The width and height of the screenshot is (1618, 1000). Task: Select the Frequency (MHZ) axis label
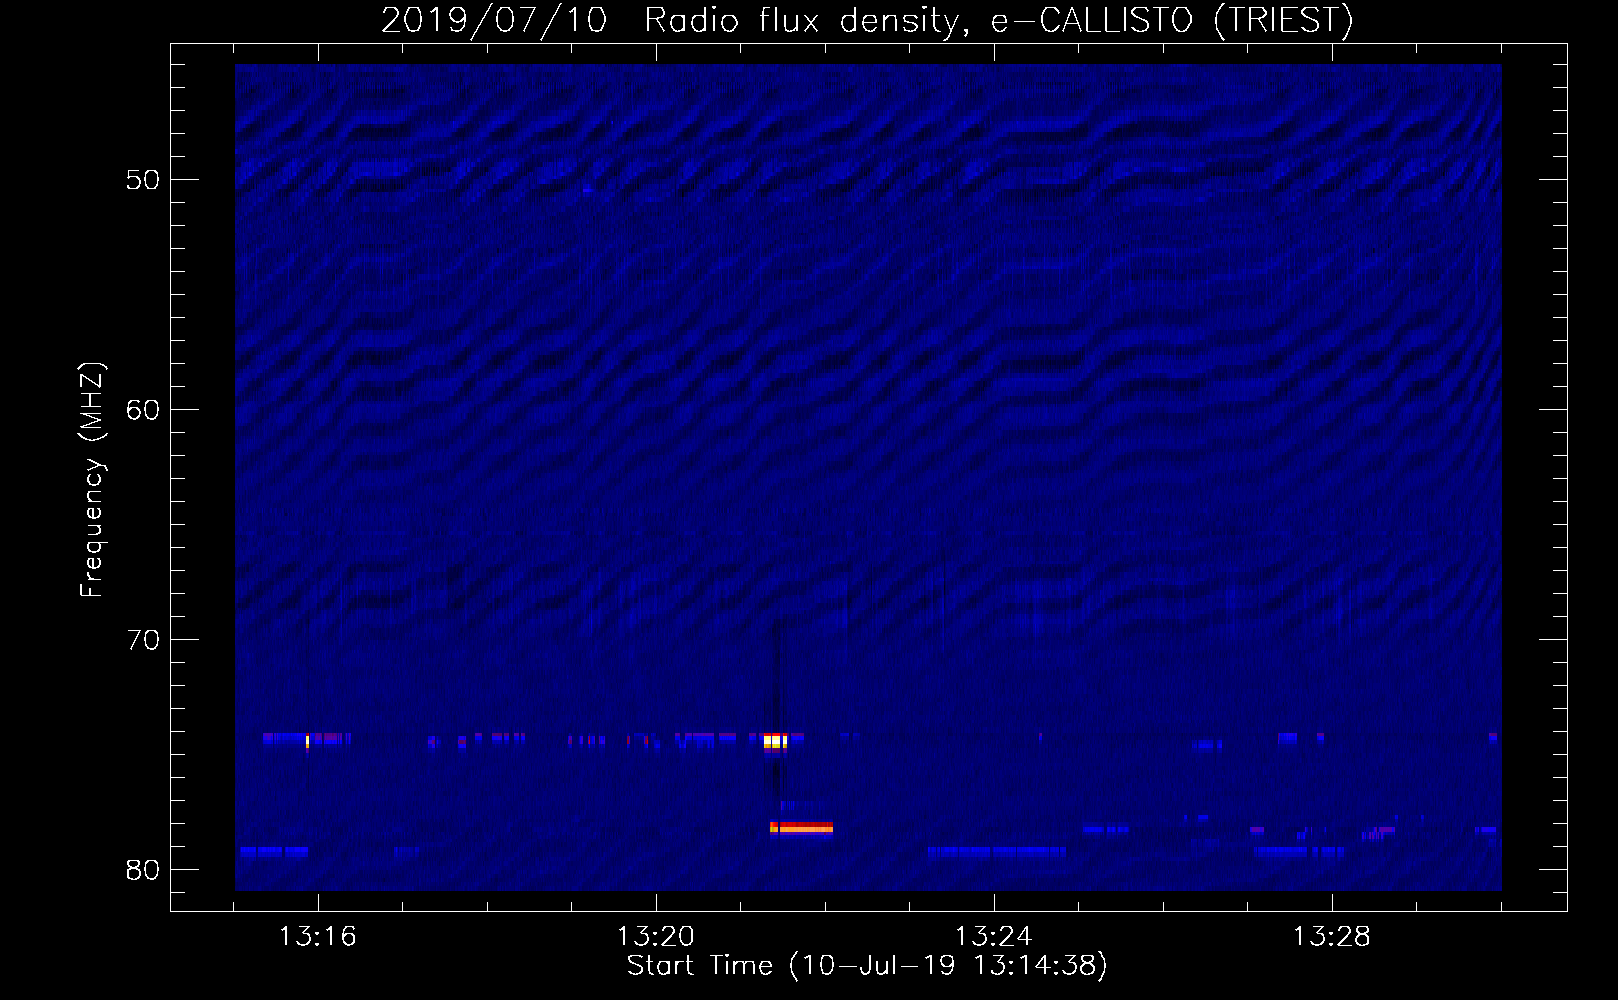[92, 481]
